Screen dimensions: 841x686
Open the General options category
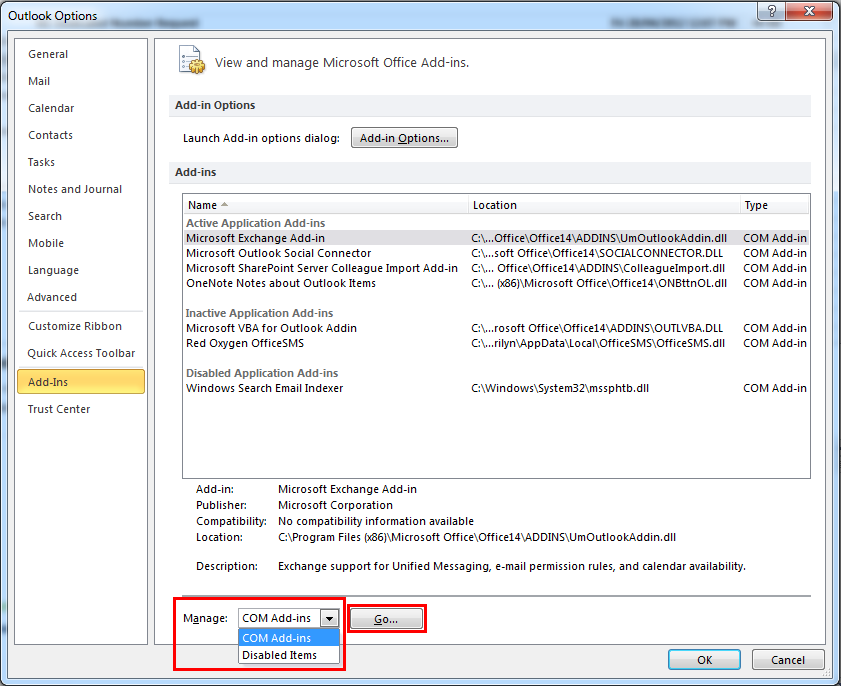pyautogui.click(x=48, y=54)
